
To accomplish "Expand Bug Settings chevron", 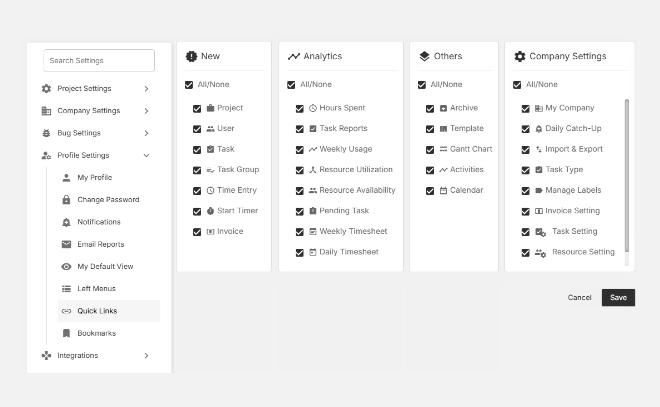I will [146, 133].
